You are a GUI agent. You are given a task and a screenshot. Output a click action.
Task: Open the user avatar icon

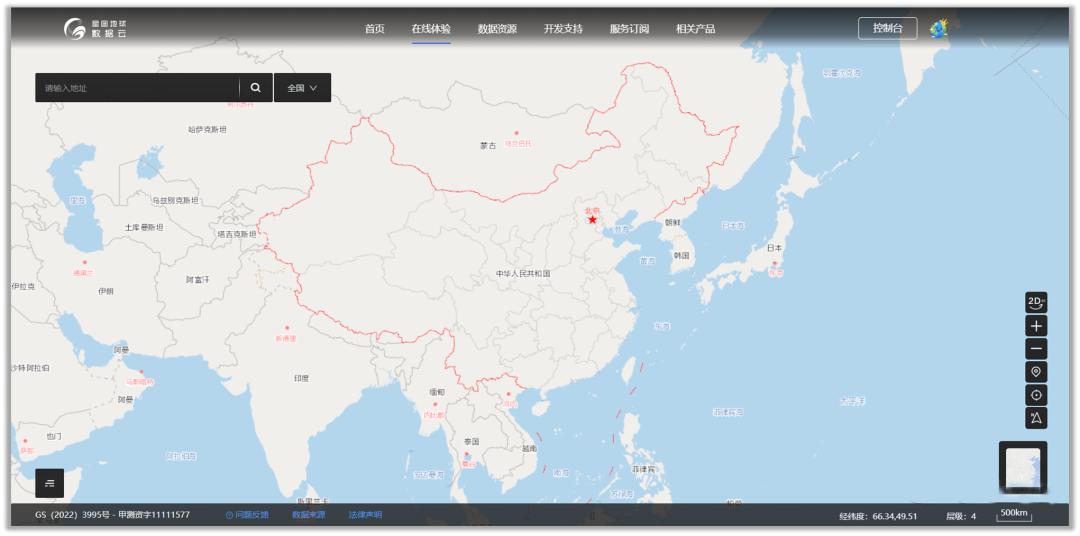pyautogui.click(x=939, y=29)
